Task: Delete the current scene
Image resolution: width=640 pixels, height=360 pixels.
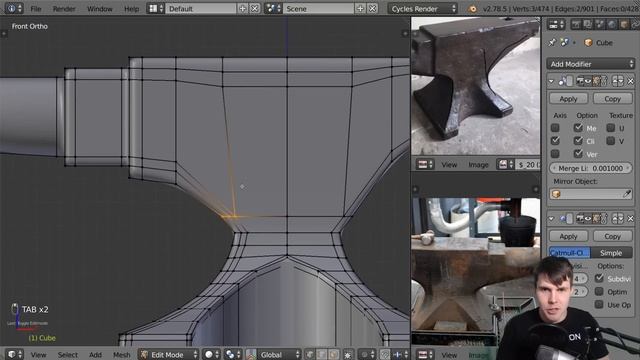Action: (372, 9)
